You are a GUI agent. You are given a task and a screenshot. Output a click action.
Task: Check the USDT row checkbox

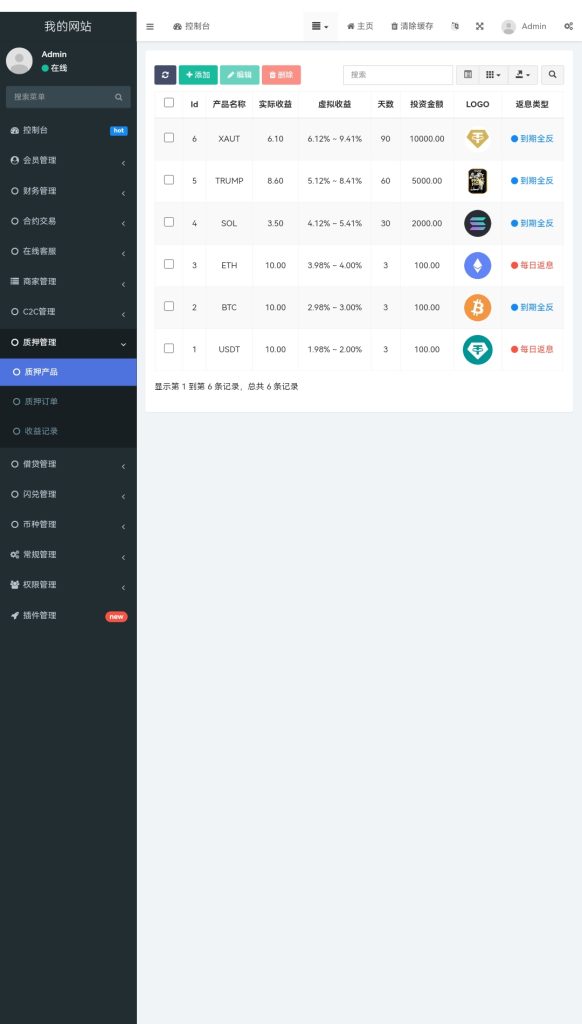[169, 348]
